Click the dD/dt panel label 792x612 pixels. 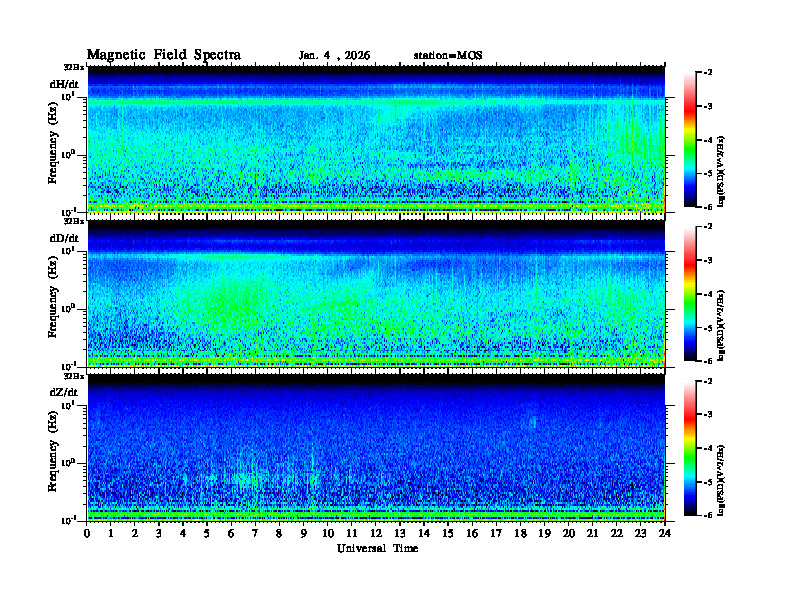click(64, 238)
